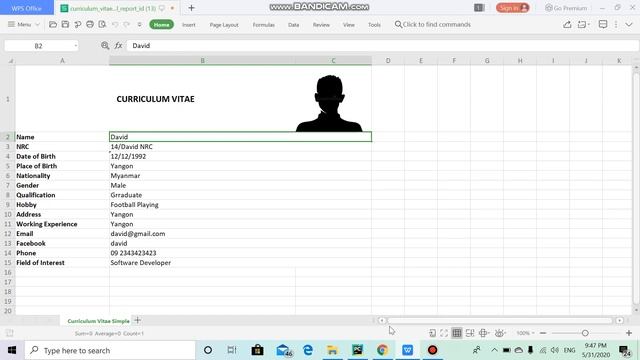This screenshot has width=640, height=360.
Task: Add a new sheet with plus icon
Action: [138, 320]
